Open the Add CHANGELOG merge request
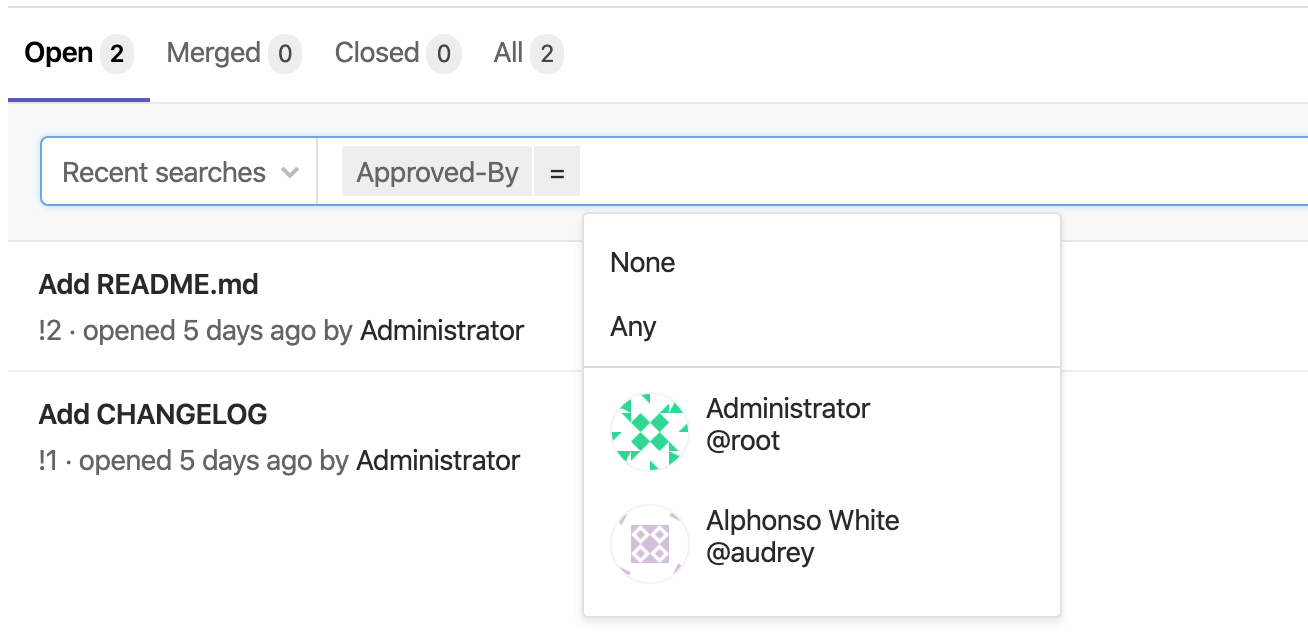 tap(153, 414)
